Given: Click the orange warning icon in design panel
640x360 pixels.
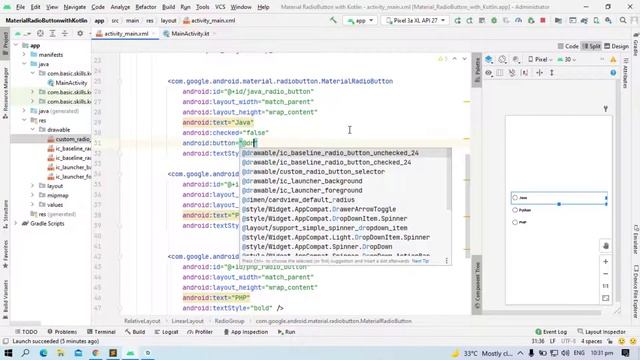Looking at the screenshot, I should click(x=613, y=60).
